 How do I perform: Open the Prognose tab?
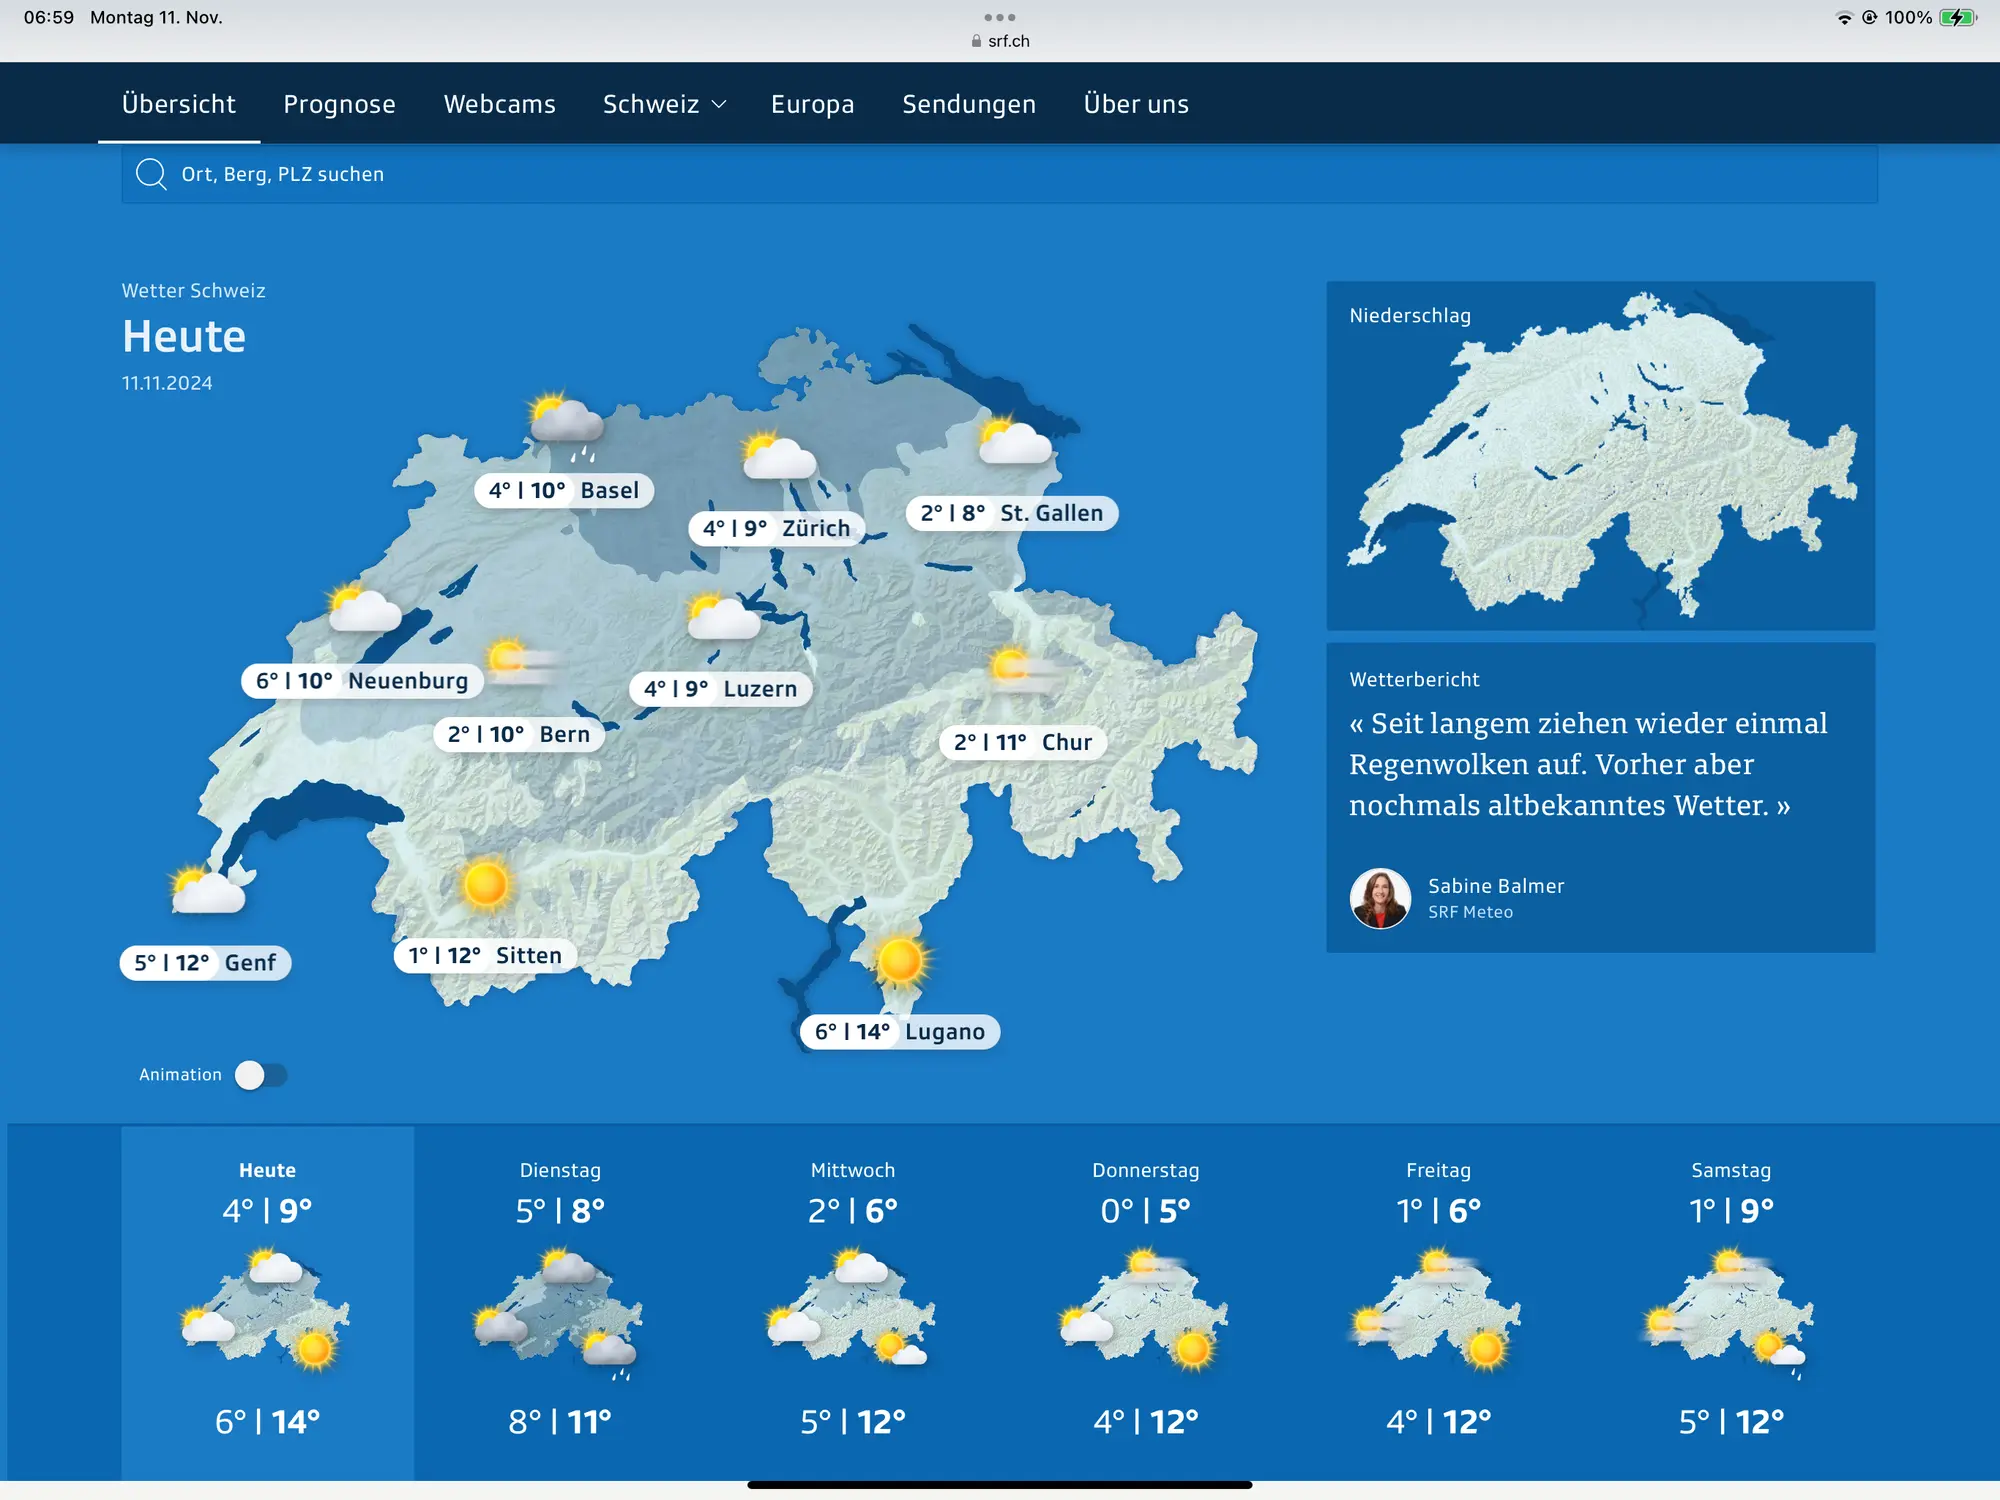click(339, 104)
